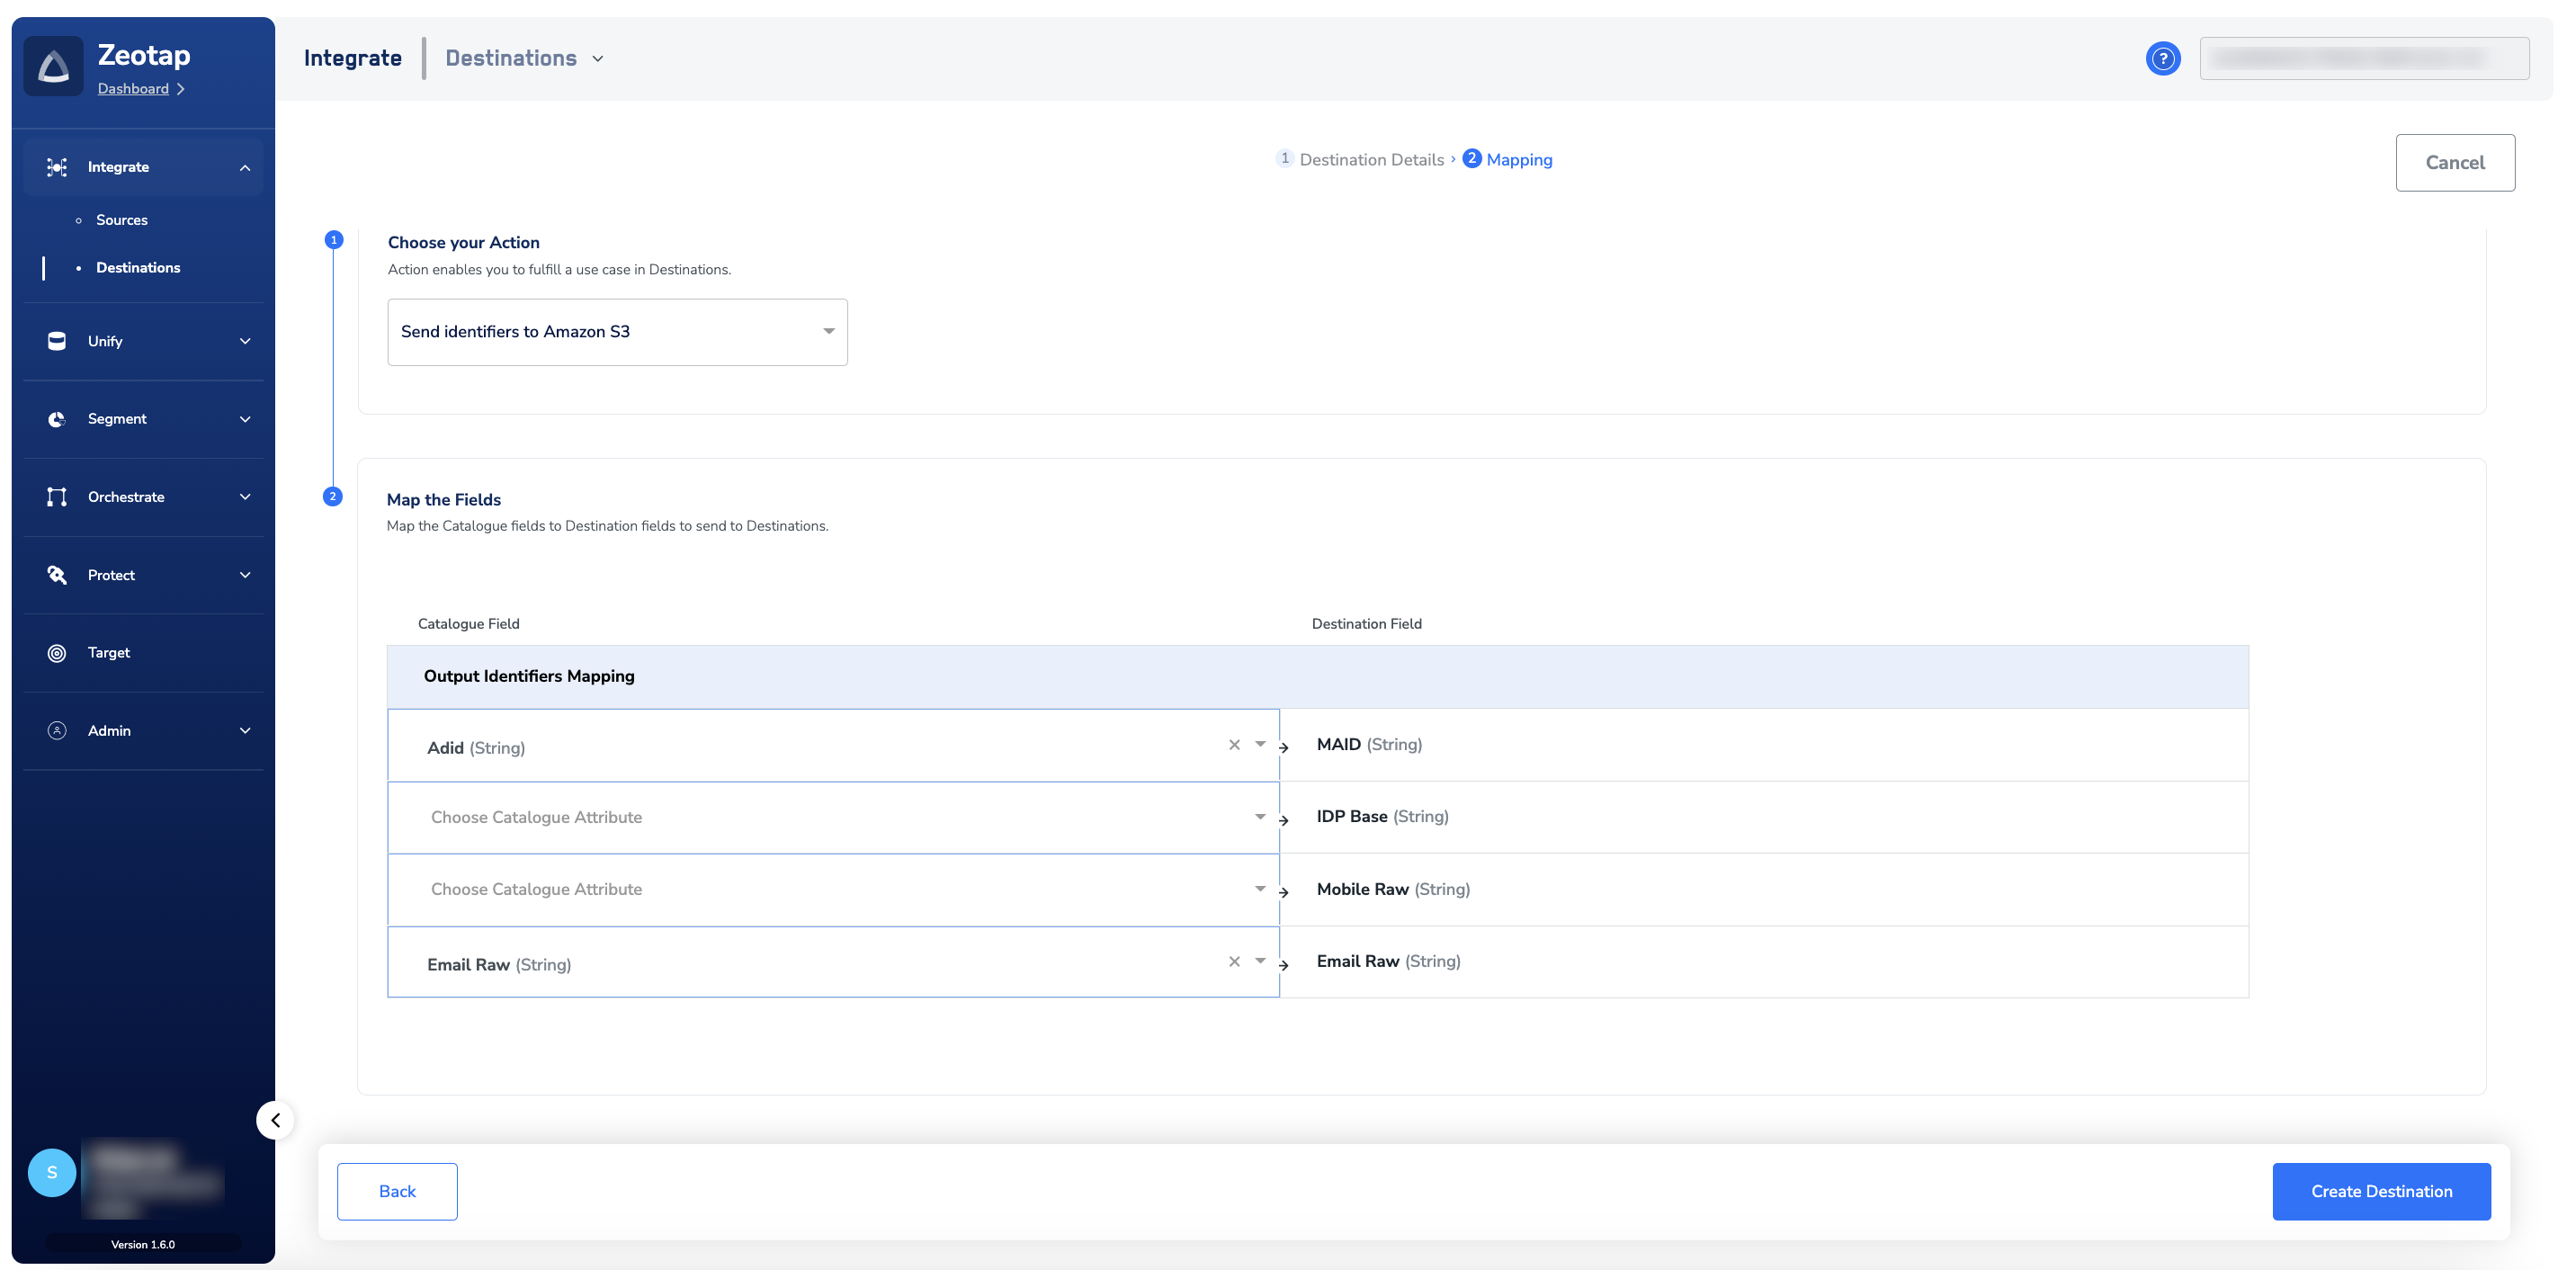Click the Target sidebar icon
Screen dimensions: 2576x1270
57,653
